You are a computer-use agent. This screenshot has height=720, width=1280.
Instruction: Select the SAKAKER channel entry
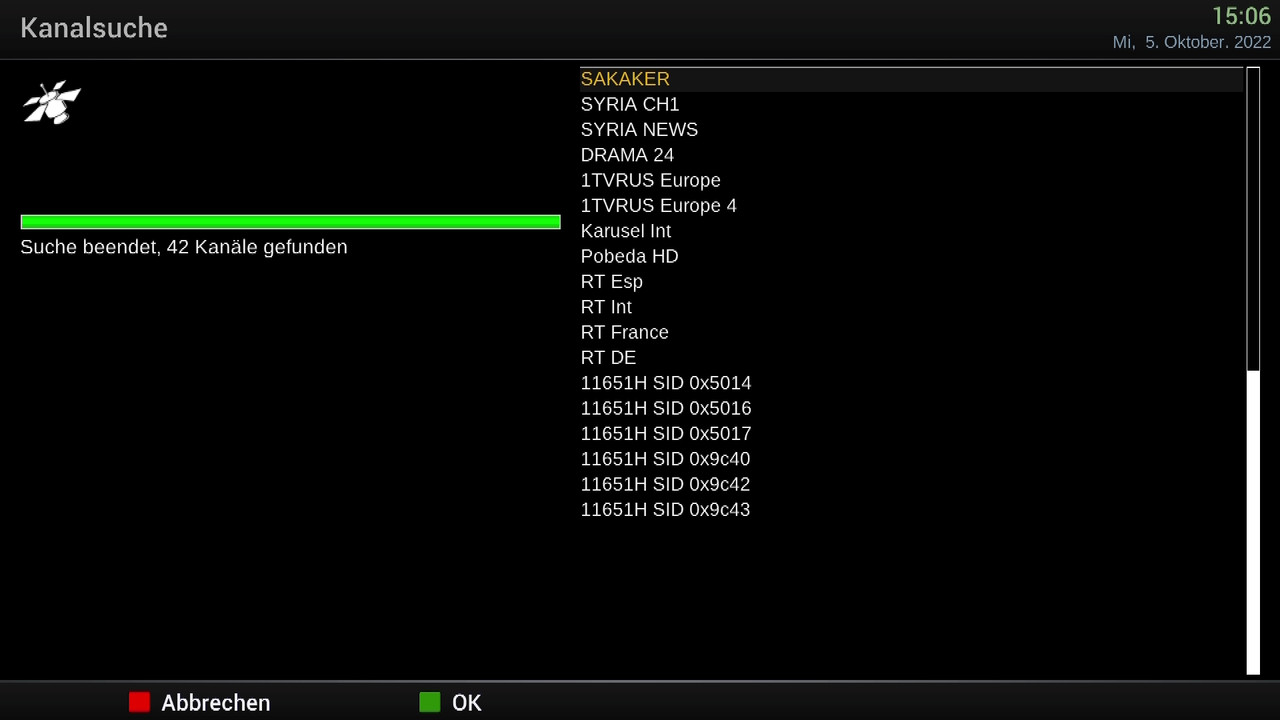911,79
